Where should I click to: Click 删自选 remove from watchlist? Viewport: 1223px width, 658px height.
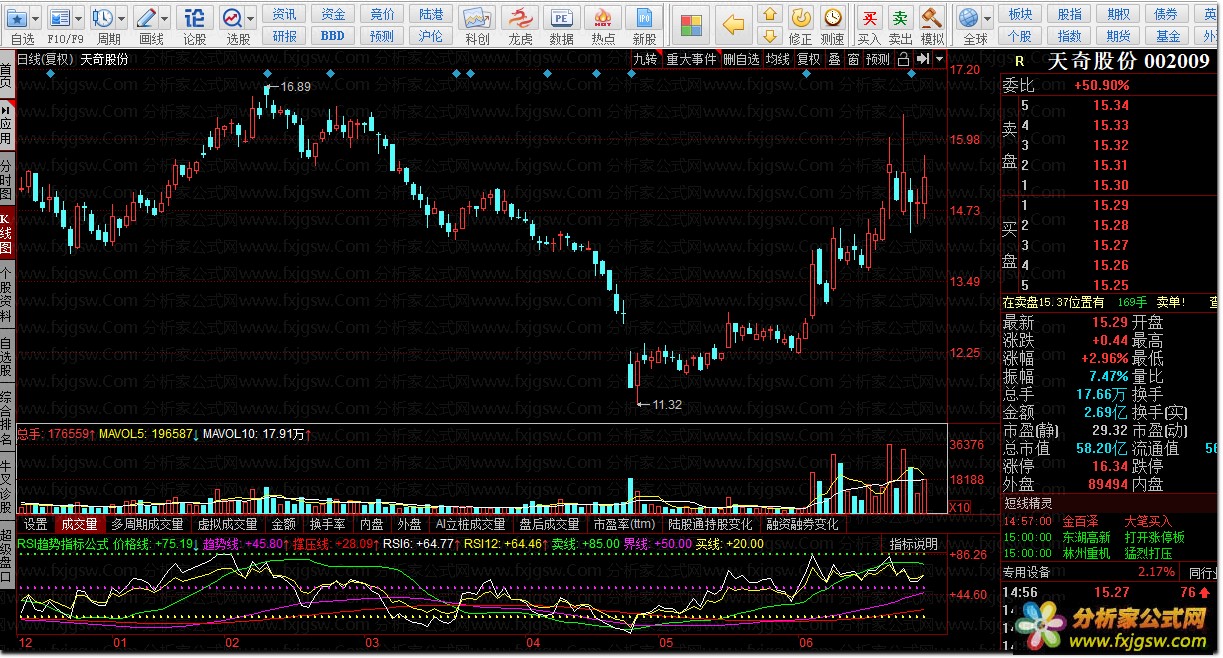(741, 59)
